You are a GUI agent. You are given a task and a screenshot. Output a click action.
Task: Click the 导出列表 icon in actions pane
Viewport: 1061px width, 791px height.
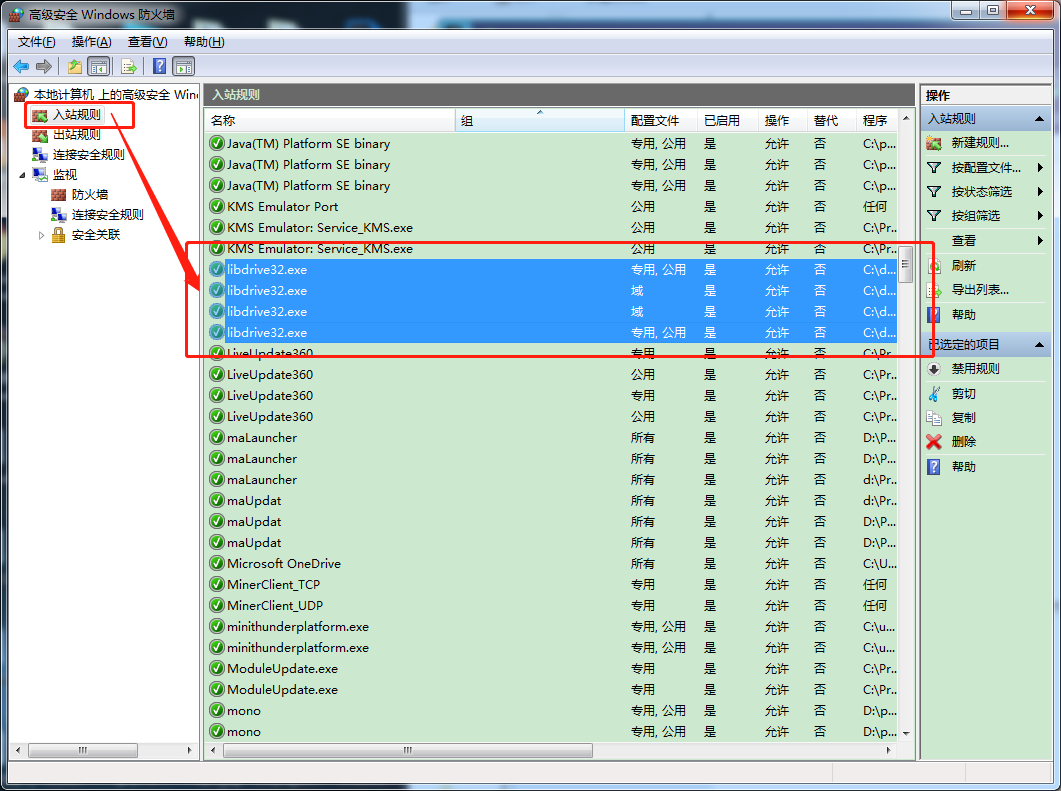934,290
